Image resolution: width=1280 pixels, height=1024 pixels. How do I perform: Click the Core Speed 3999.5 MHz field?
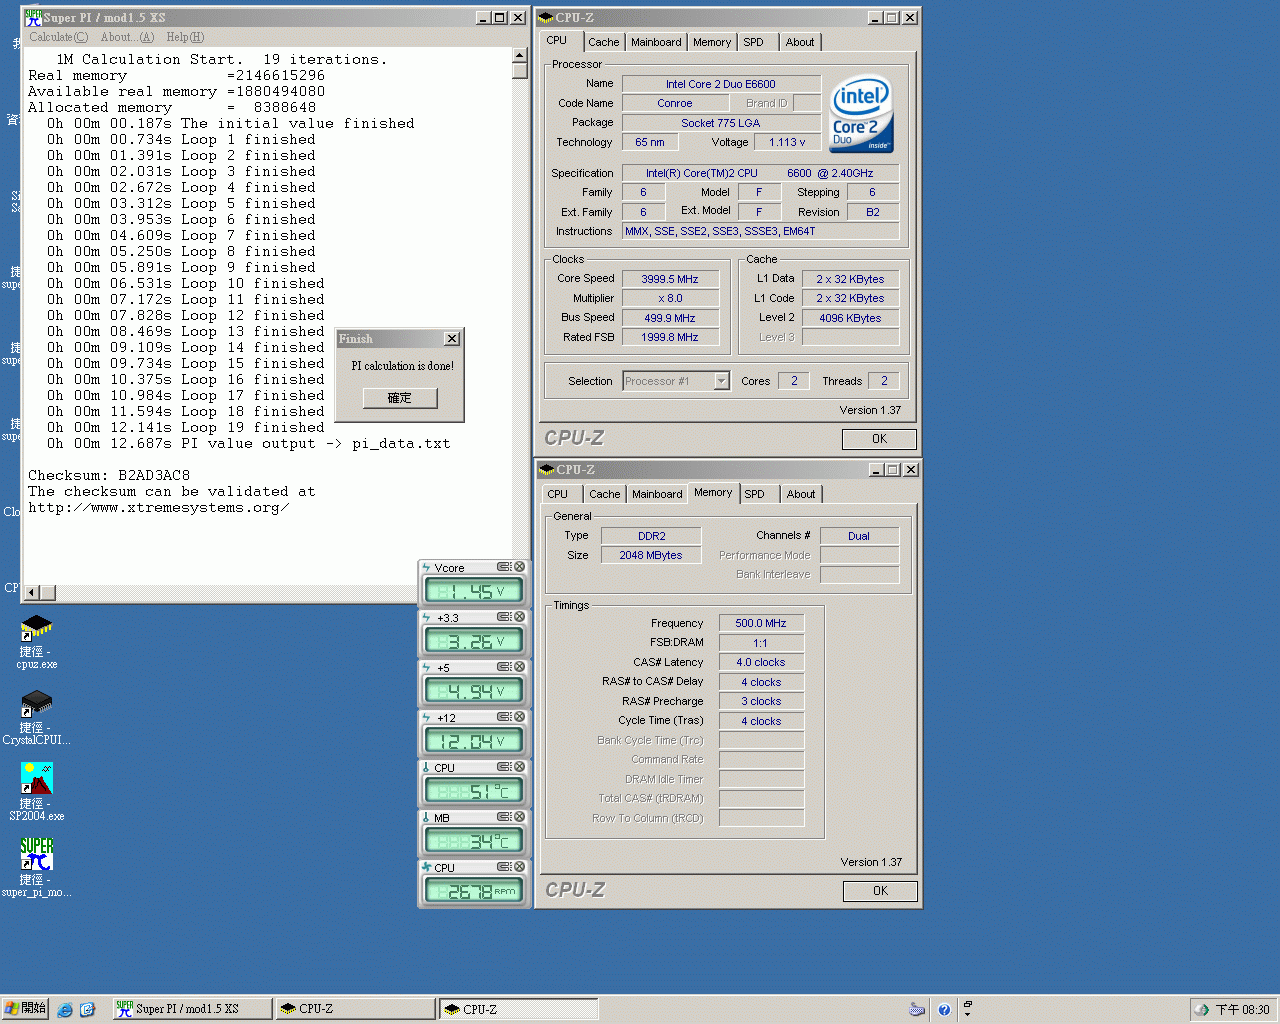click(670, 279)
